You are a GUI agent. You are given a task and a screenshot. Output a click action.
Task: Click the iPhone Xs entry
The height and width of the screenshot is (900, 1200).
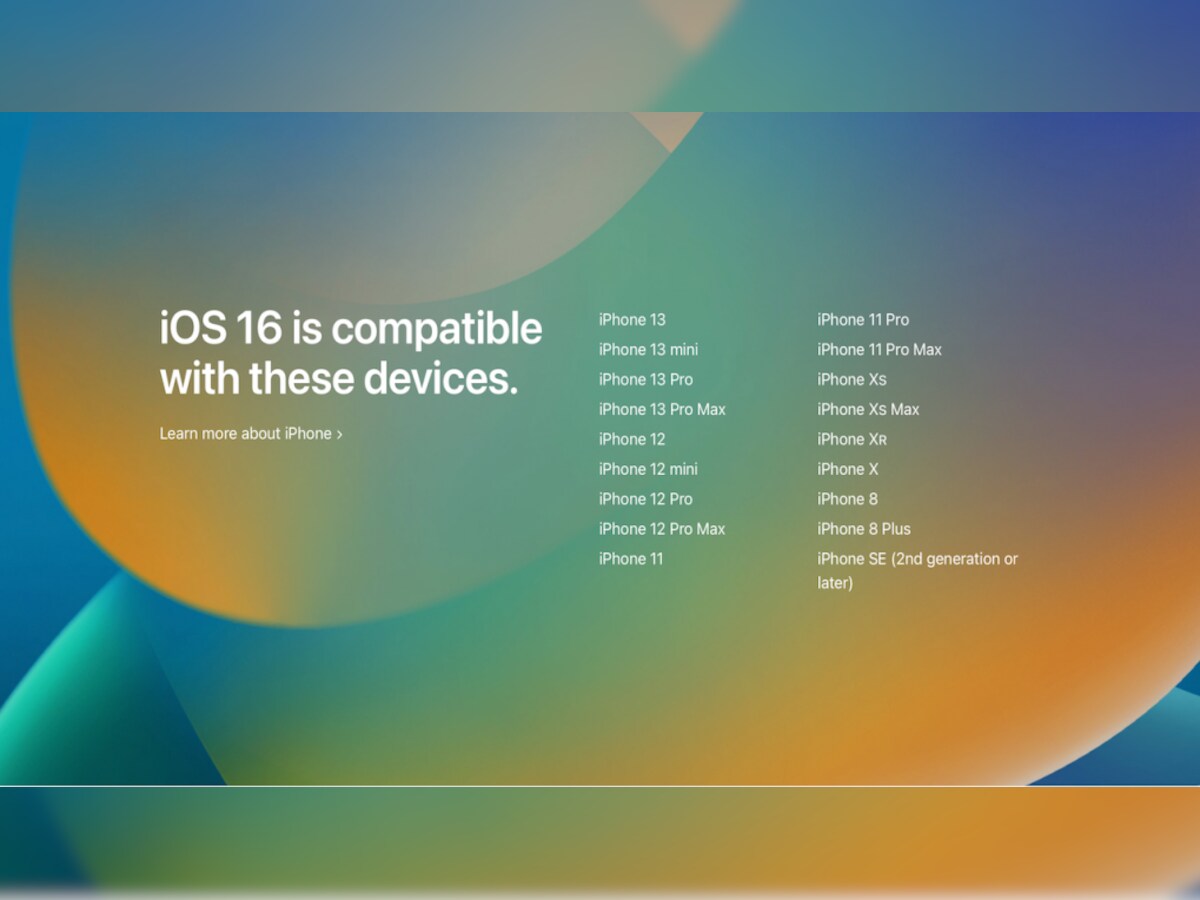[x=851, y=380]
